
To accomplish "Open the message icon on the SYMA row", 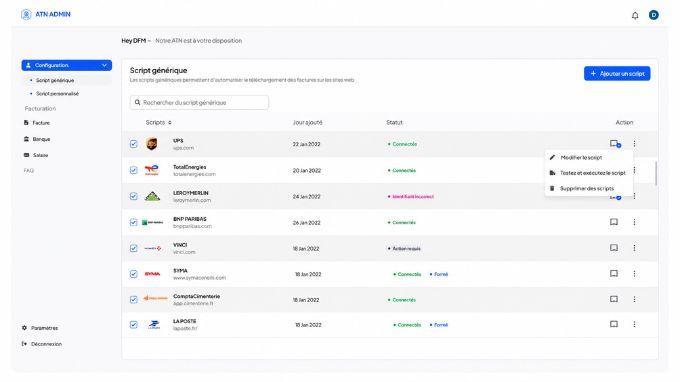I will [614, 274].
